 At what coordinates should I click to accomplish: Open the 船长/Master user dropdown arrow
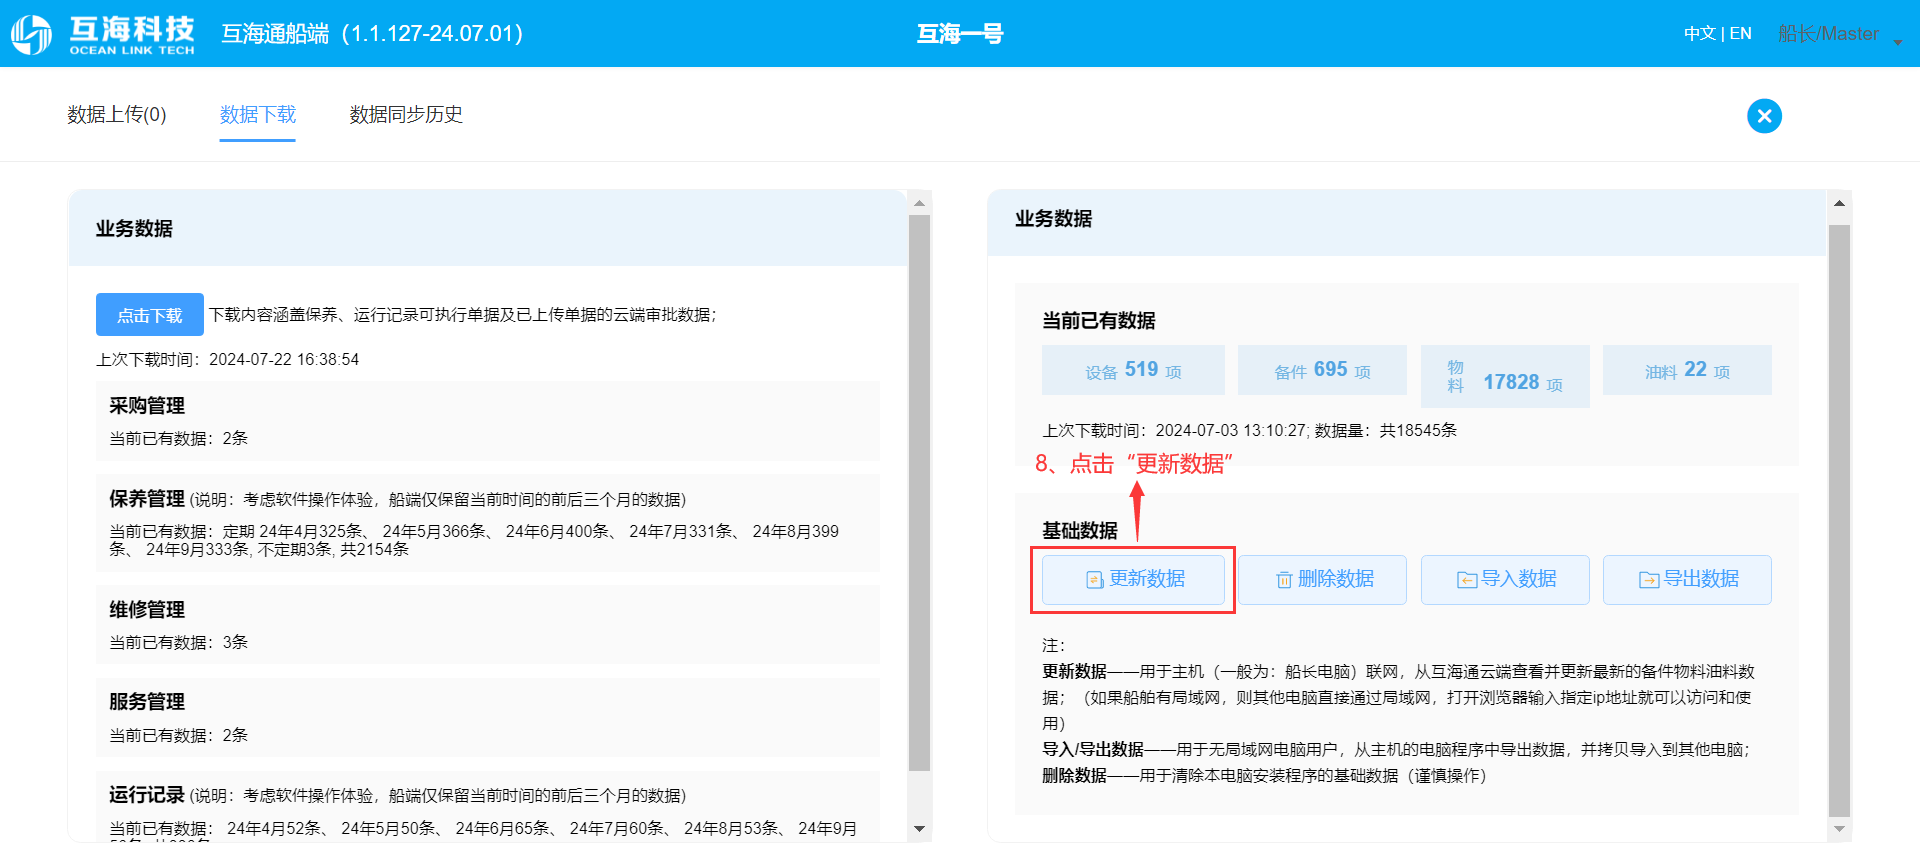[1897, 42]
